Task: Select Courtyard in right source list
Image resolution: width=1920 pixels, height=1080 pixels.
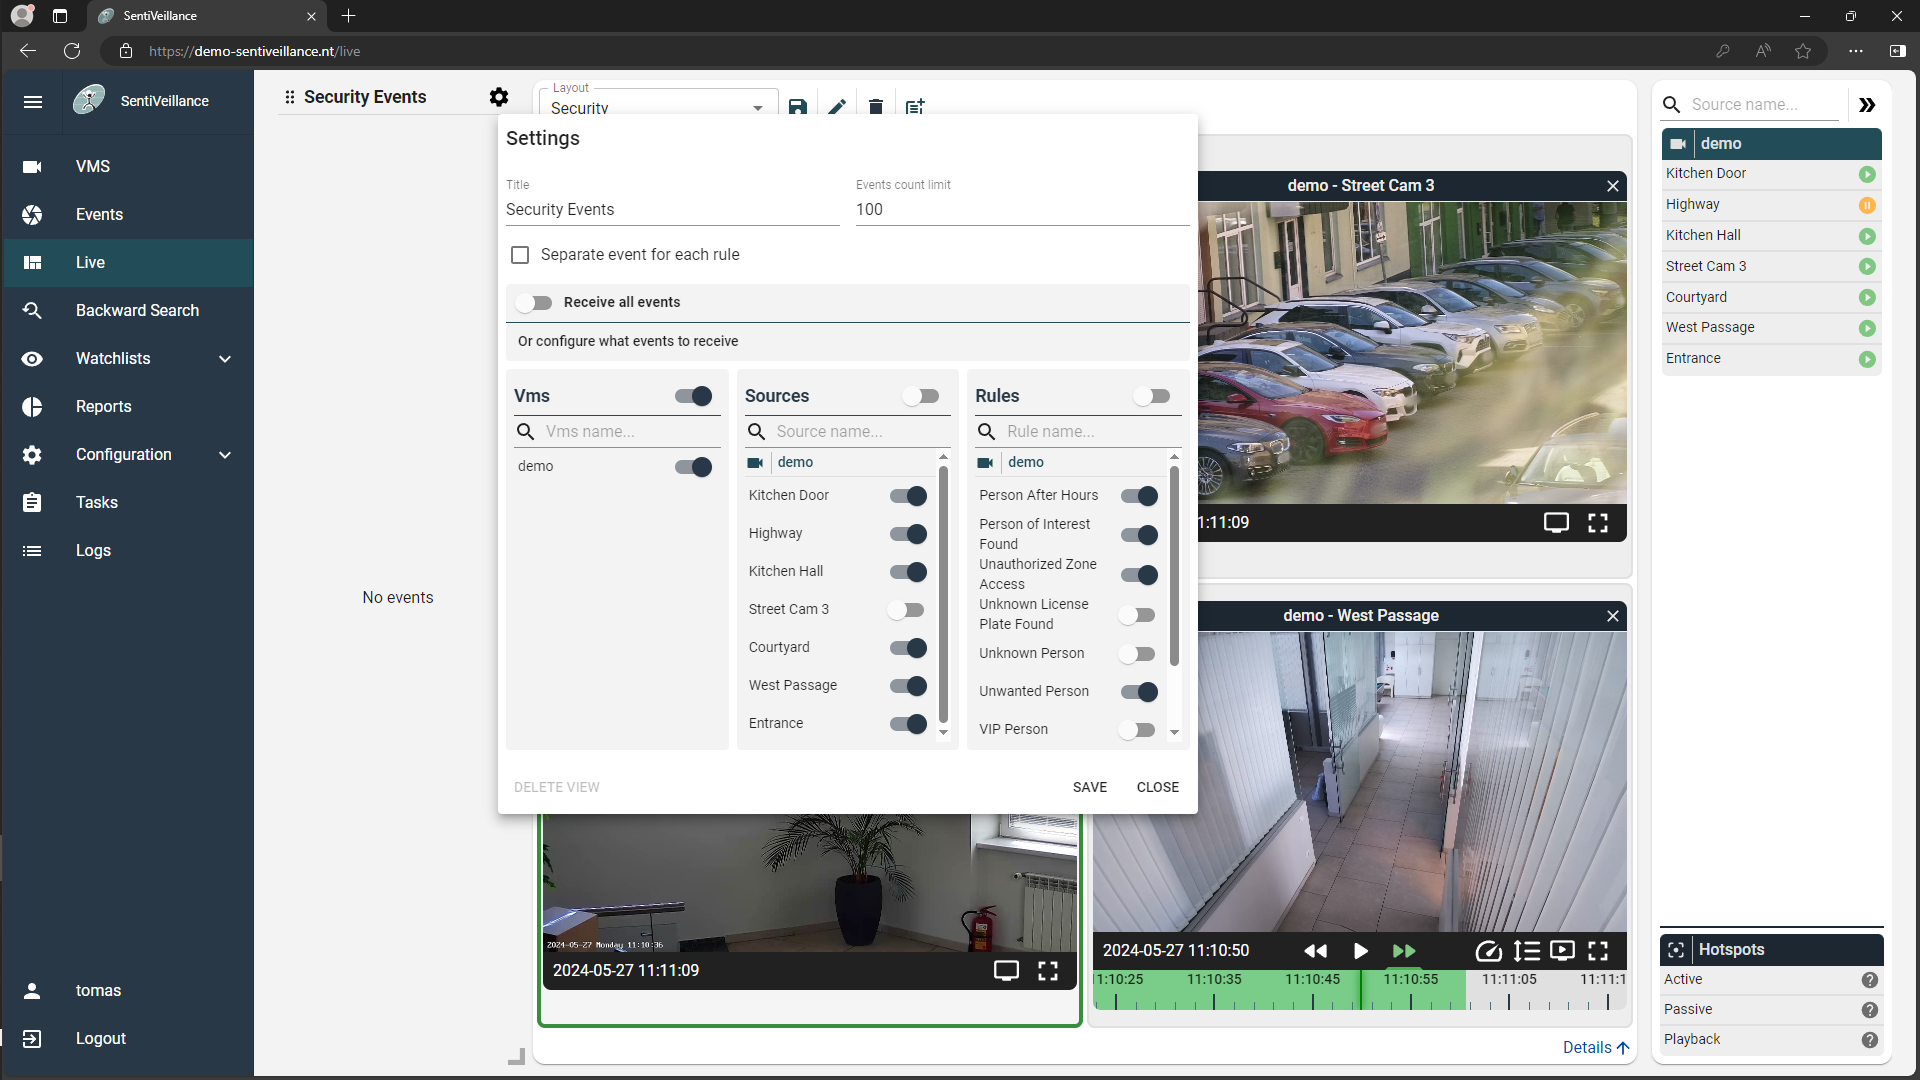Action: click(x=1771, y=298)
